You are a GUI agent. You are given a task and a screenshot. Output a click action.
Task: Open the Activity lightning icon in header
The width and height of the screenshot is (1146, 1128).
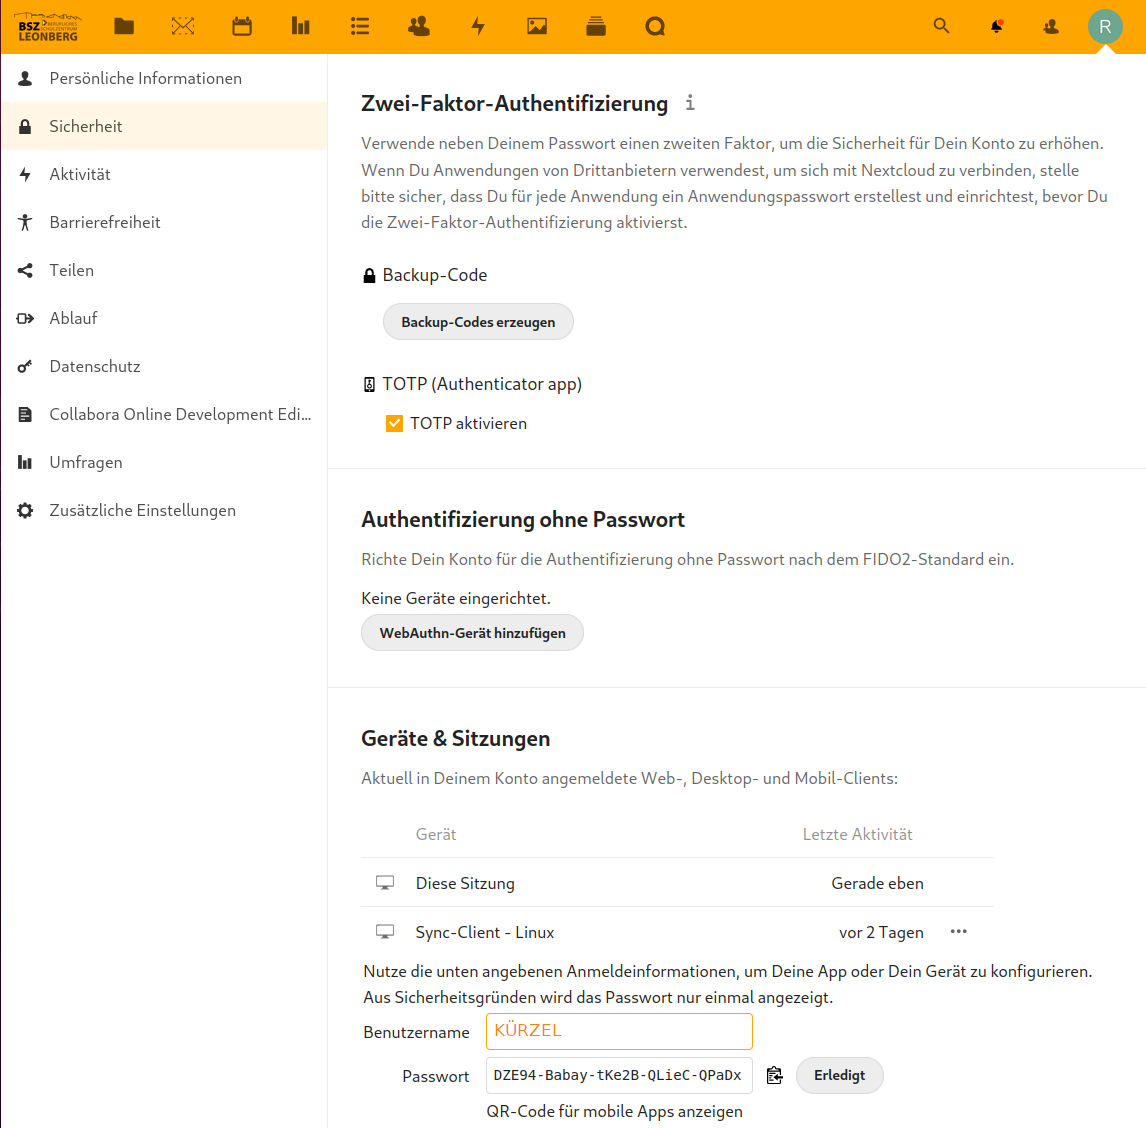[x=478, y=27]
